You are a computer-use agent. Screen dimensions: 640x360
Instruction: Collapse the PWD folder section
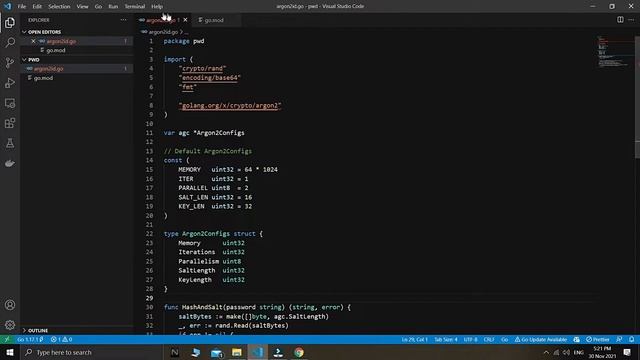pos(78,60)
